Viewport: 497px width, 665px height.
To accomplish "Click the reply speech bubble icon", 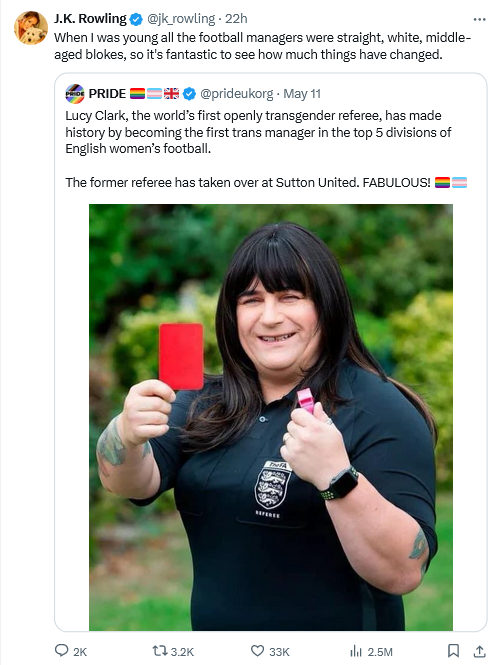I will click(62, 650).
